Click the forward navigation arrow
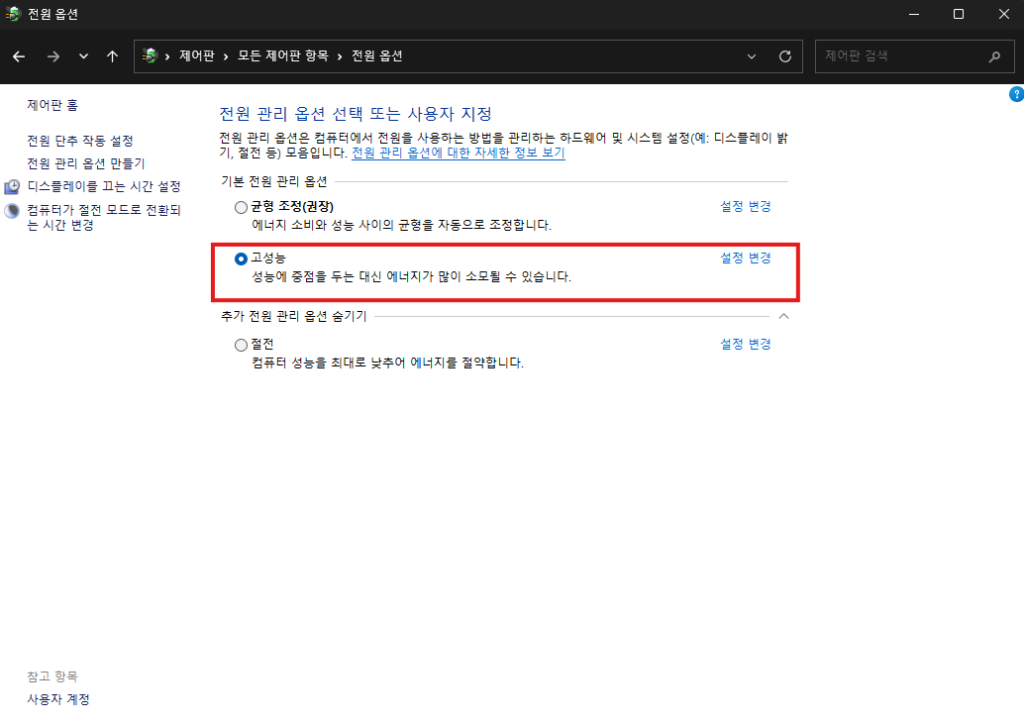Screen dimensions: 1024x725 pyautogui.click(x=52, y=56)
